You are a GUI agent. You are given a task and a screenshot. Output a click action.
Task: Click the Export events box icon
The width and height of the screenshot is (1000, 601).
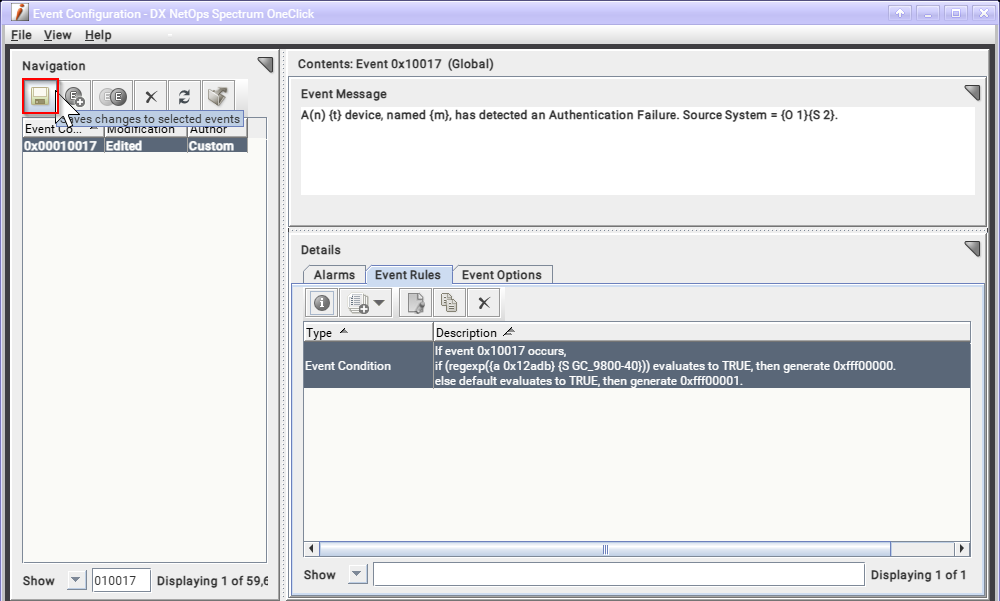[x=218, y=96]
